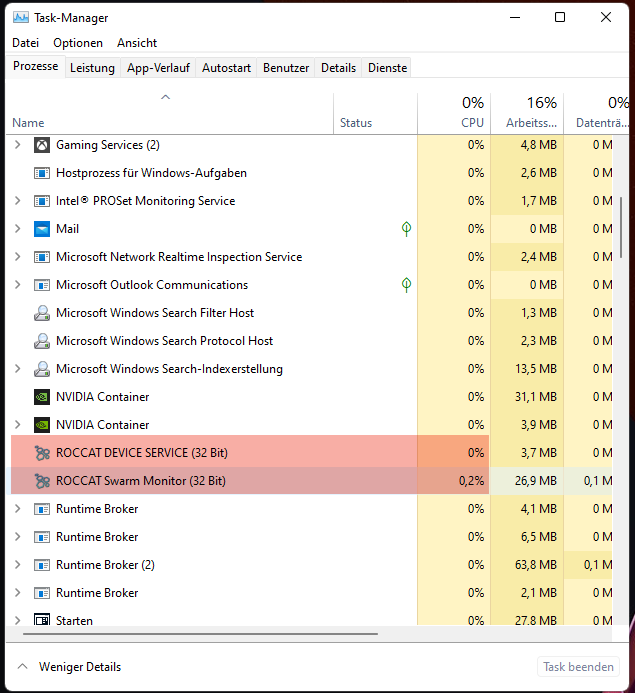Image resolution: width=635 pixels, height=693 pixels.
Task: Click the 63,8 MB memory value
Action: coord(536,565)
